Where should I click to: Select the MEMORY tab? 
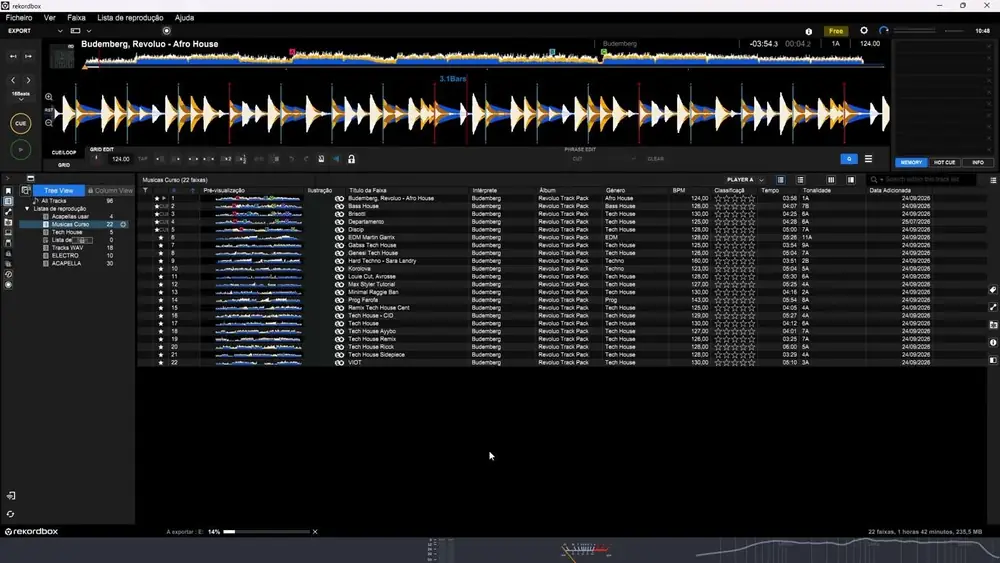(911, 163)
